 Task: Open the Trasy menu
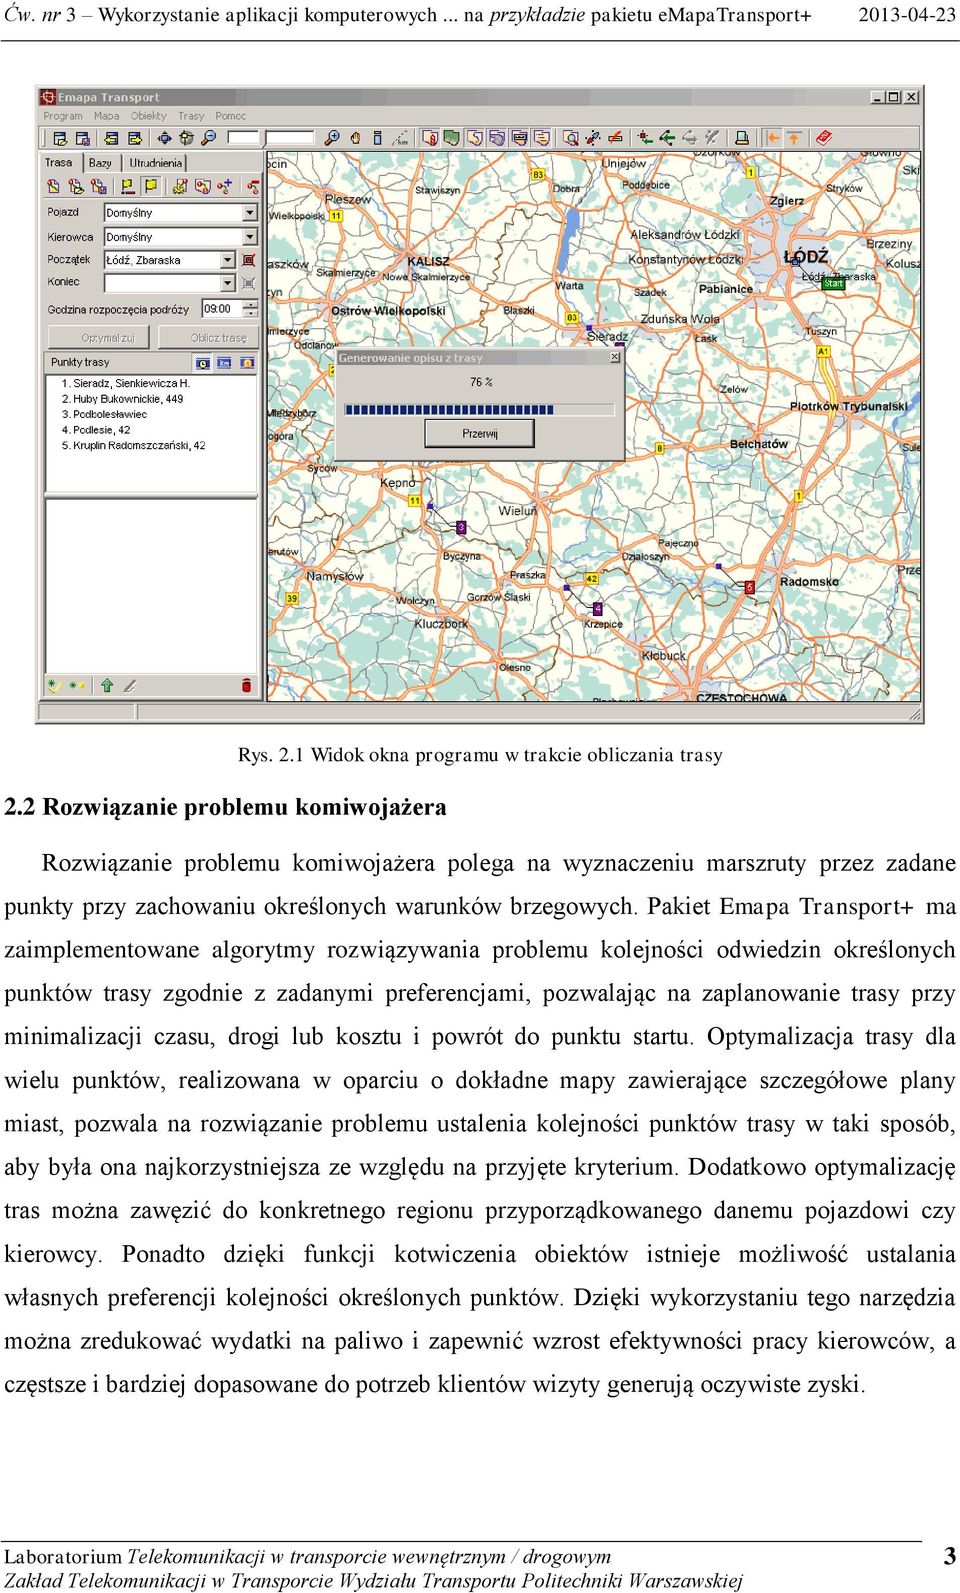click(x=191, y=116)
